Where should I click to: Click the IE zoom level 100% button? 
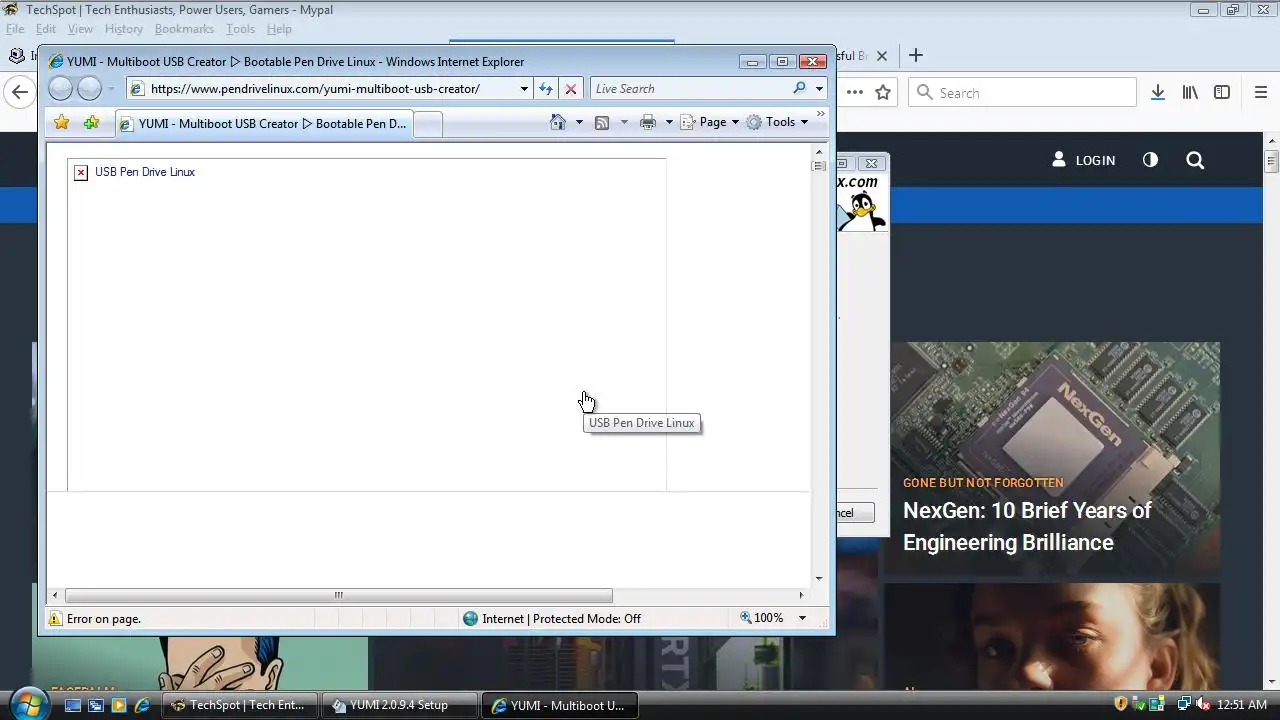[762, 618]
